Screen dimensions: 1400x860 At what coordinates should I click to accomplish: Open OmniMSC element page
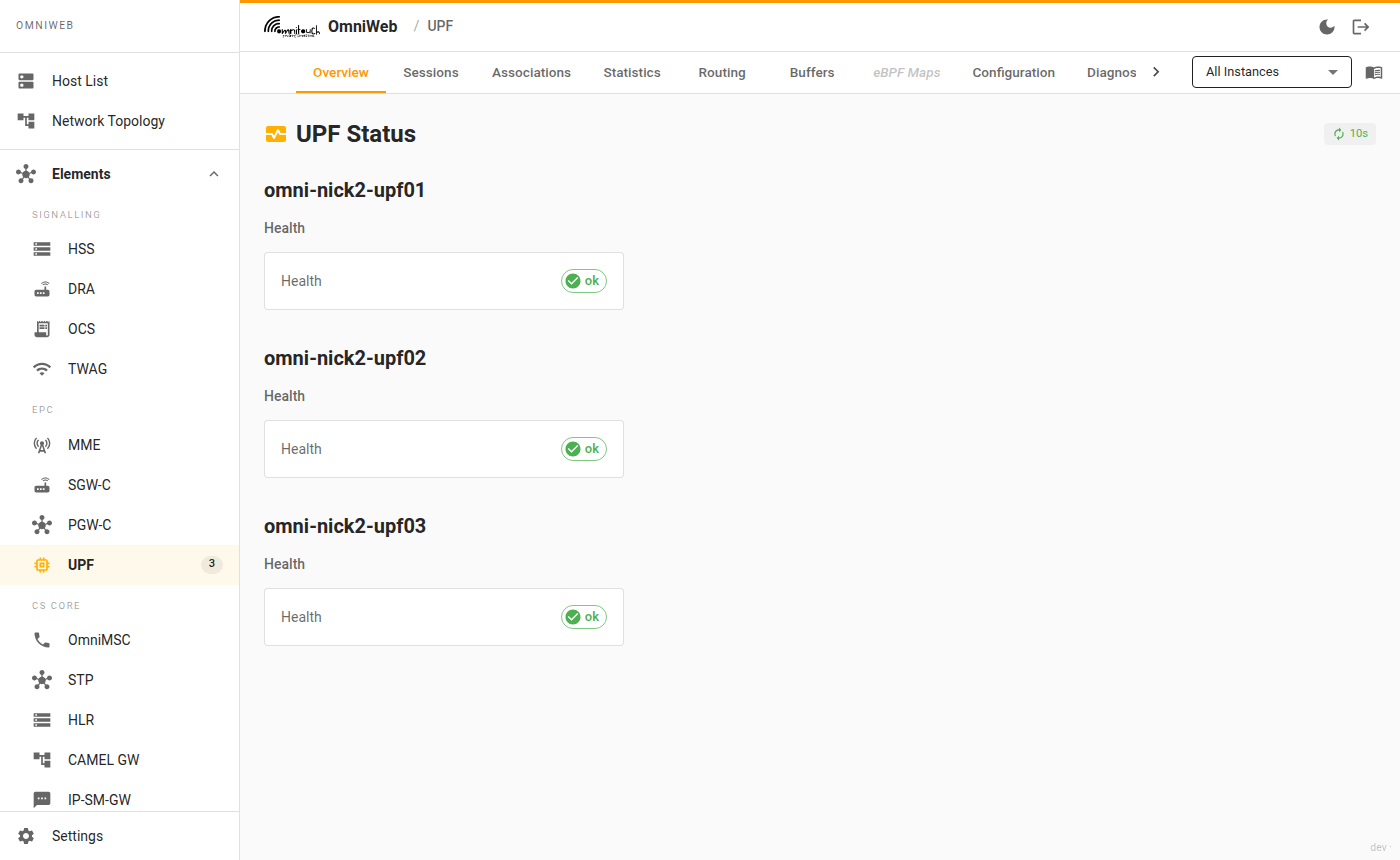pos(120,640)
